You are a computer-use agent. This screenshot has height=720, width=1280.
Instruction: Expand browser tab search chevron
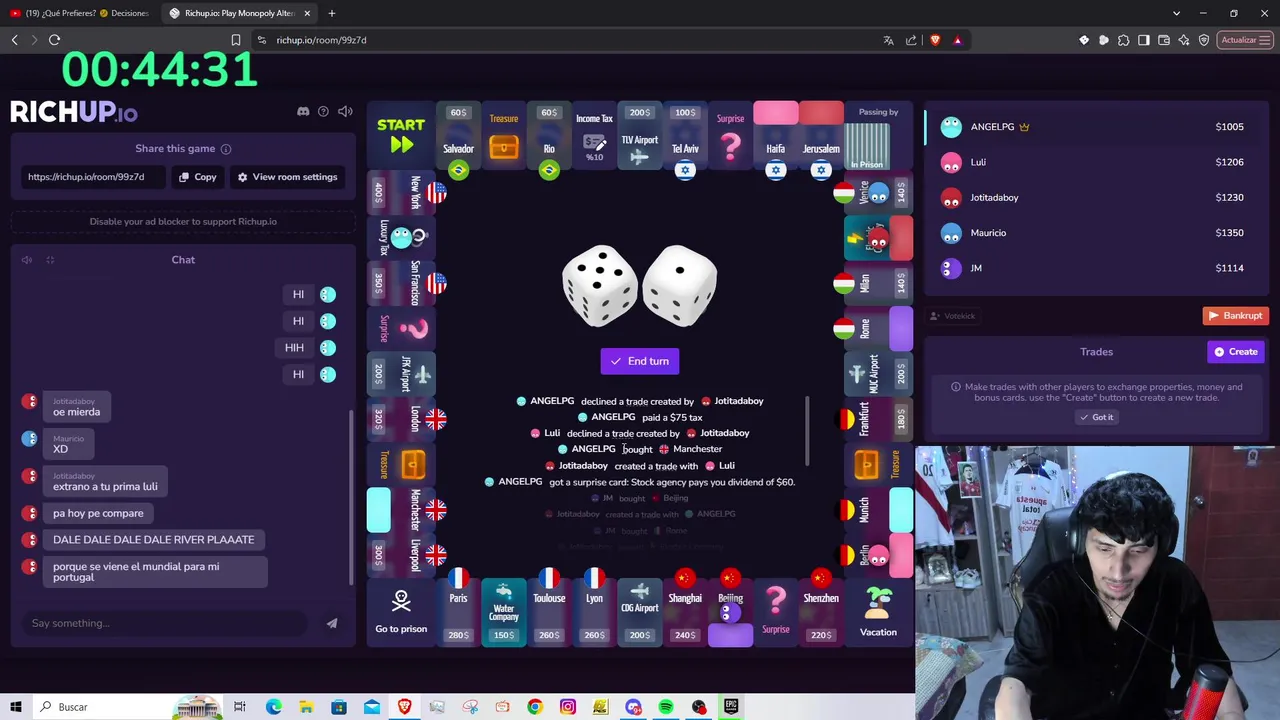[1176, 13]
